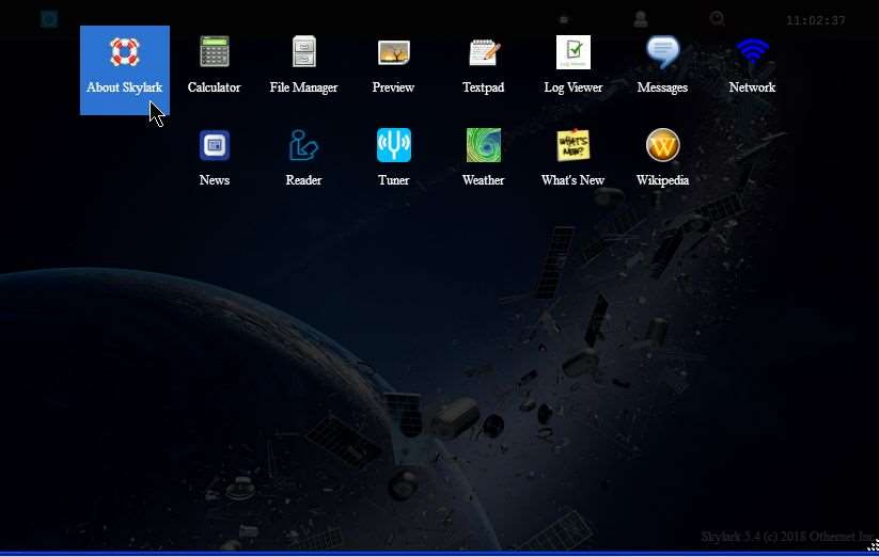This screenshot has width=879, height=557.
Task: Open the About Skylark app
Action: pos(124,70)
